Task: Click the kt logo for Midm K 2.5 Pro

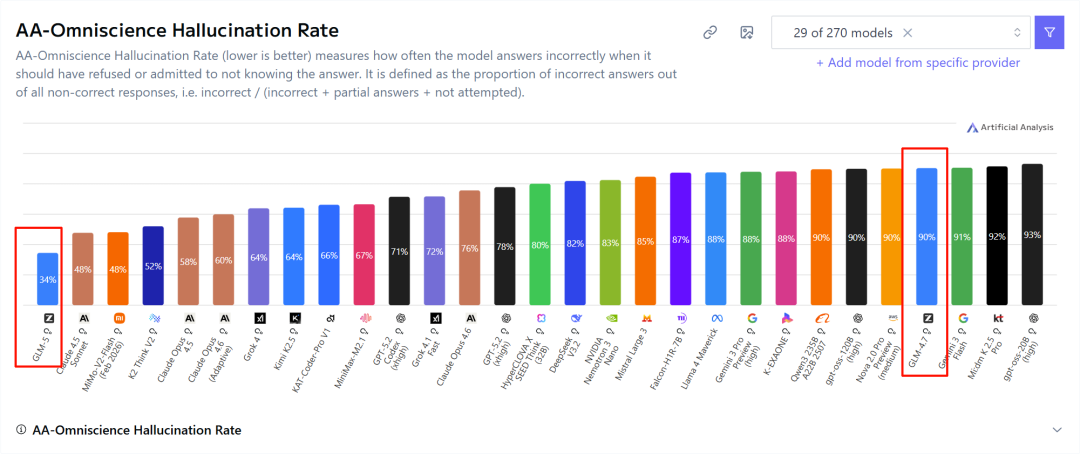Action: pos(997,318)
